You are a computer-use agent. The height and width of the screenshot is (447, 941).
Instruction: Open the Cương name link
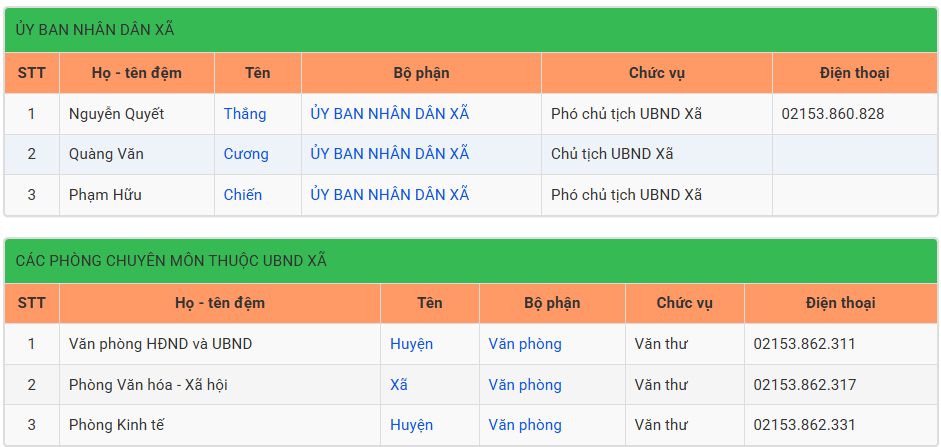tap(246, 154)
